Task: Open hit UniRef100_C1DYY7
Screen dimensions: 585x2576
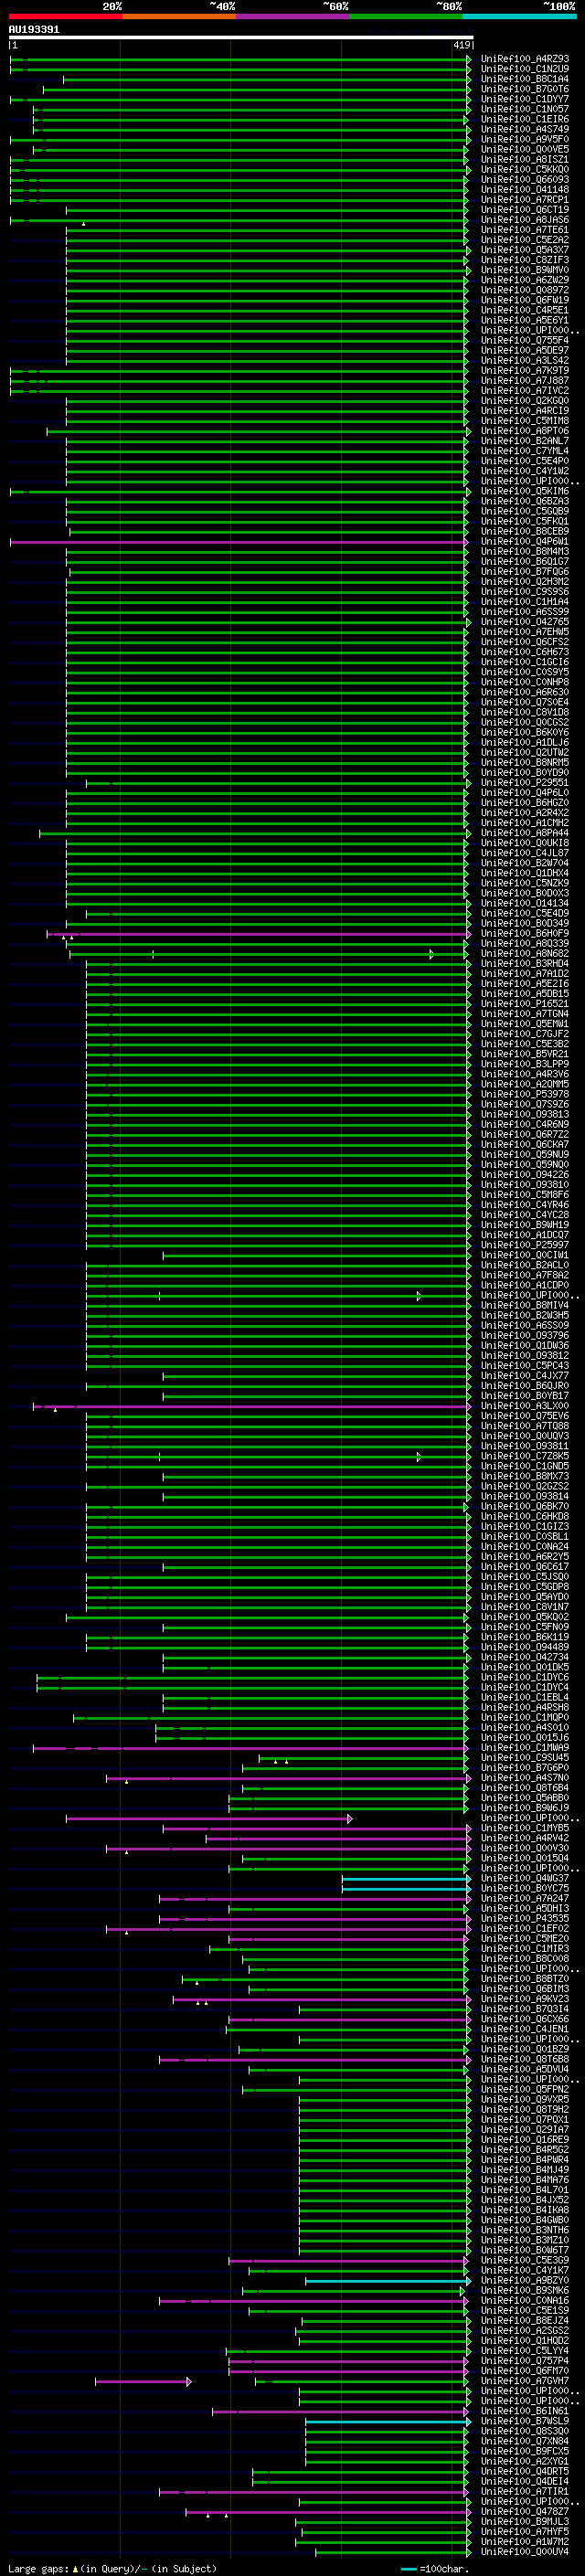Action: point(525,99)
